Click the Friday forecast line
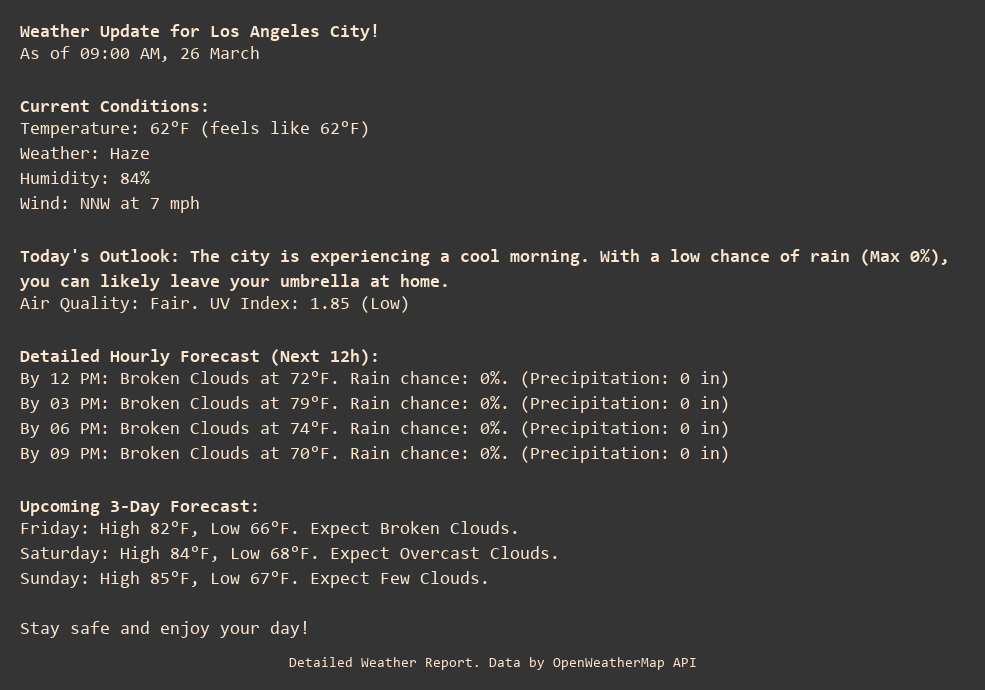985x690 pixels. (x=269, y=528)
